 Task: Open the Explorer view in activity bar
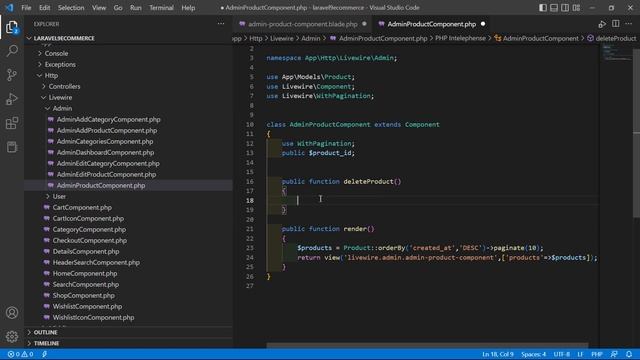coord(12,27)
